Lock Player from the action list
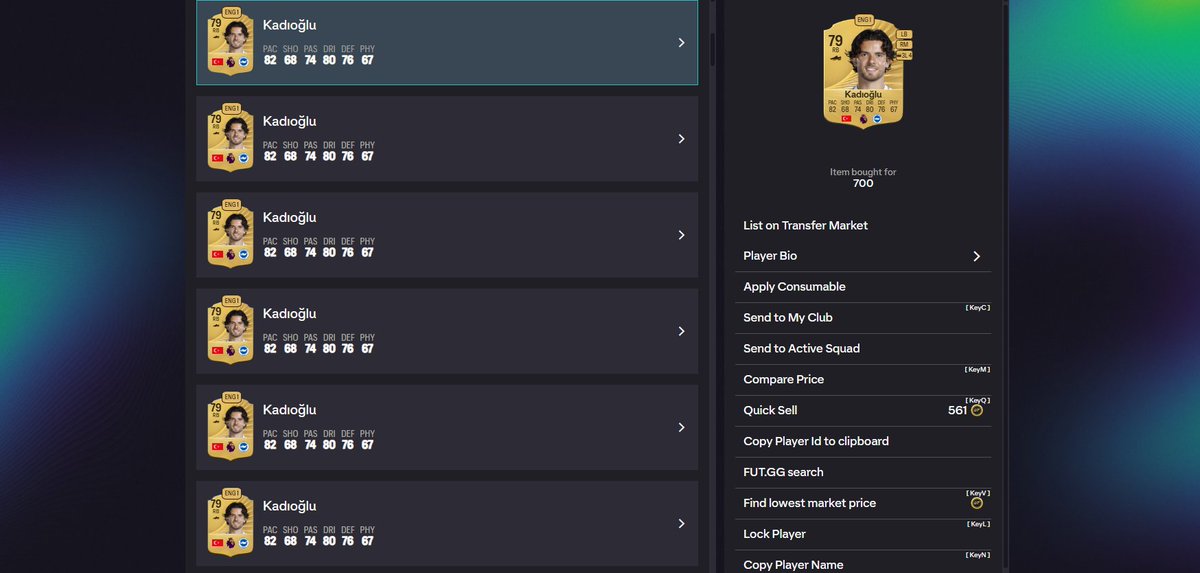Image resolution: width=1200 pixels, height=573 pixels. [862, 534]
